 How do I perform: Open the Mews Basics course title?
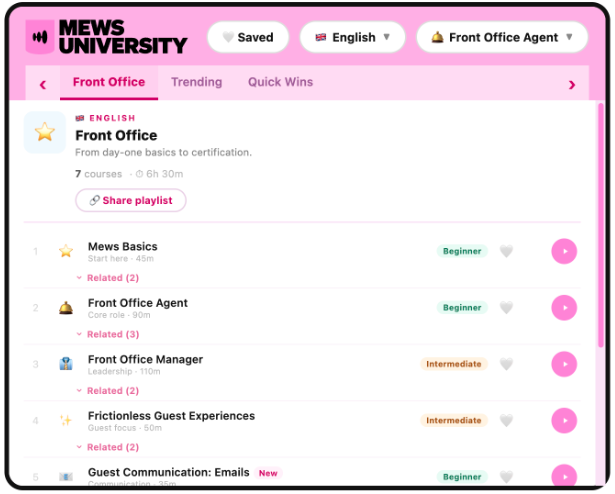click(123, 246)
